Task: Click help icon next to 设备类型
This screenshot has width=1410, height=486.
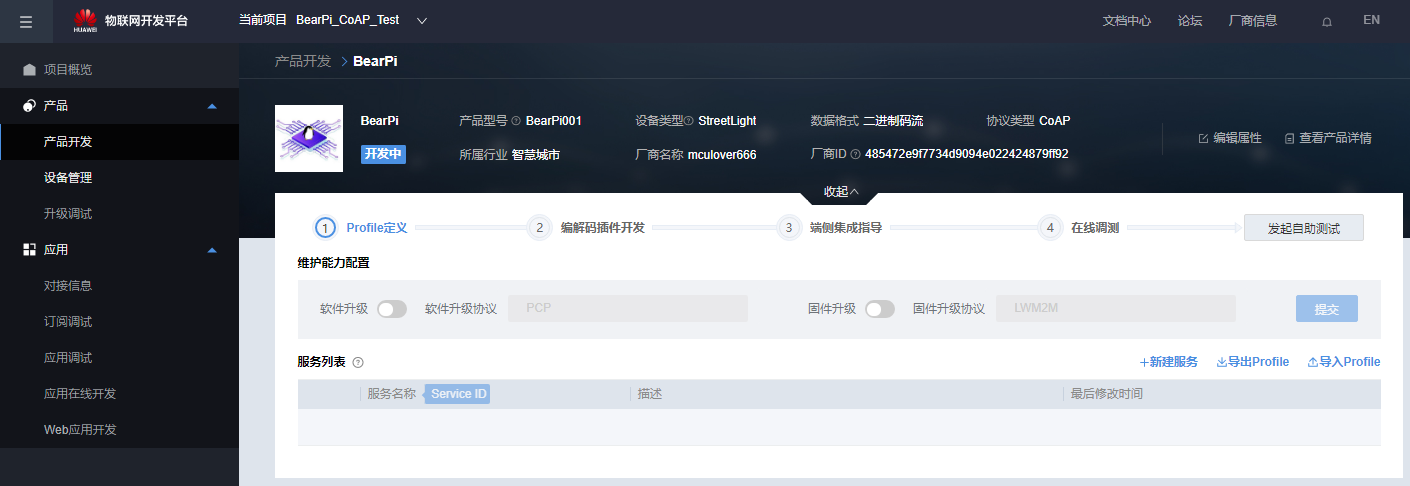Action: (x=689, y=121)
